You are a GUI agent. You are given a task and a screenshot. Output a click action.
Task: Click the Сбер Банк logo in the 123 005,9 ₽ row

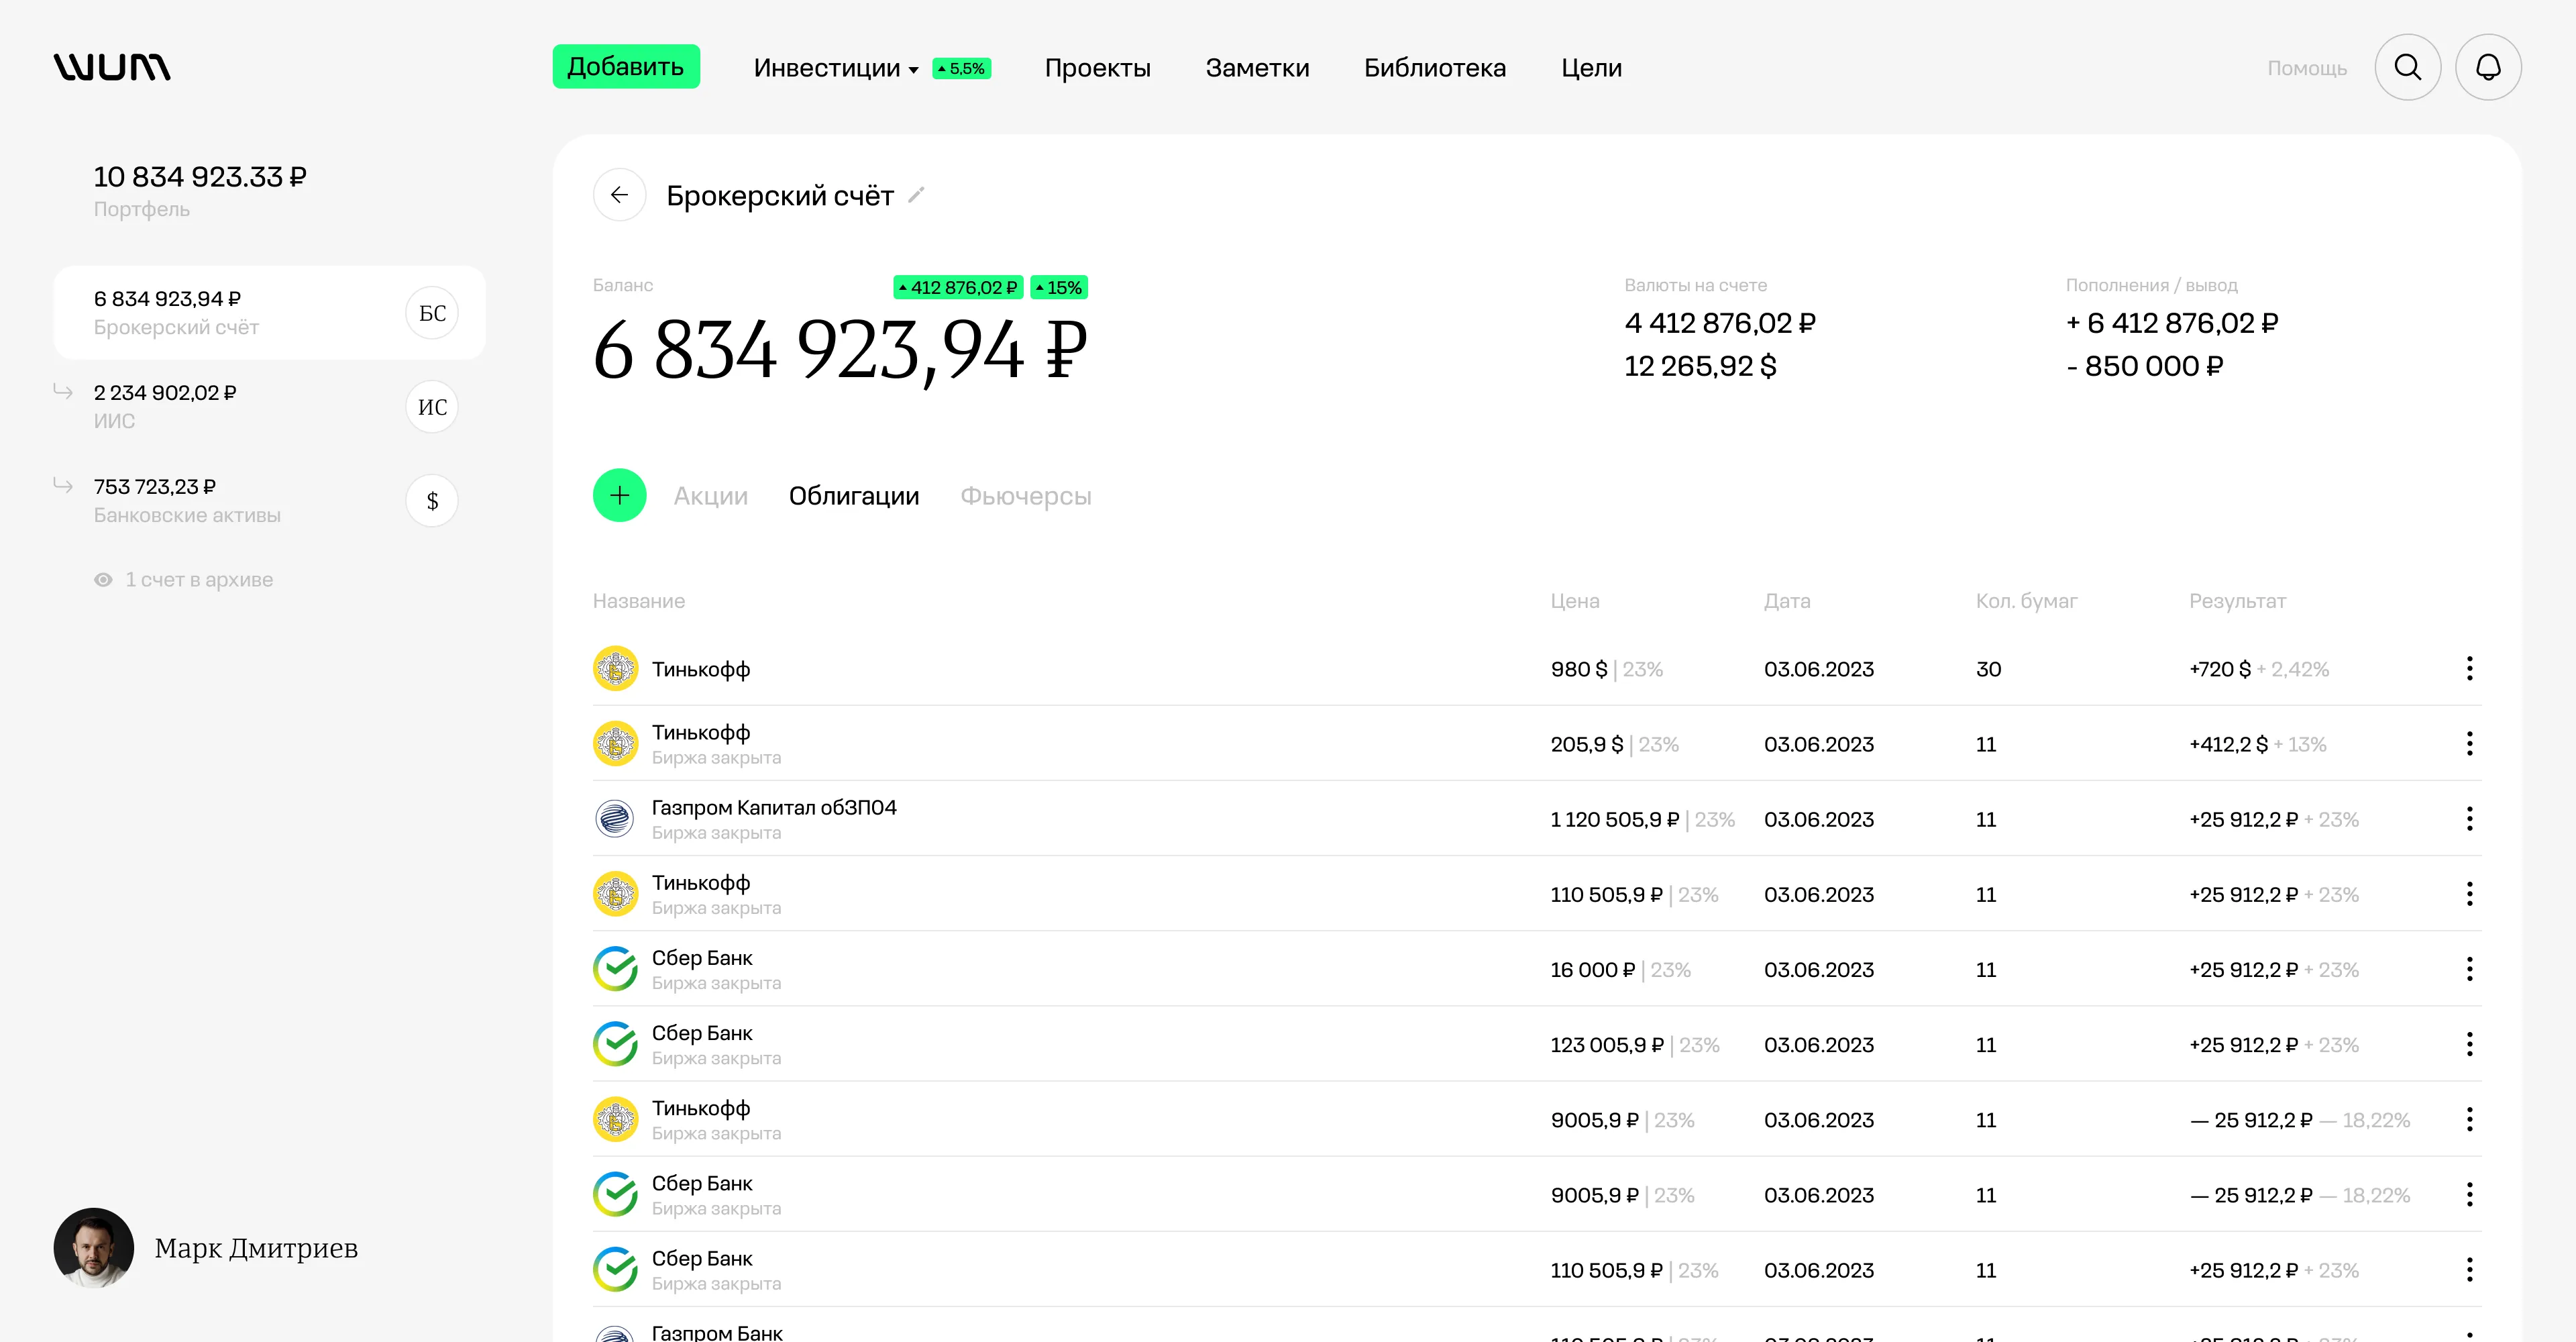(615, 1045)
